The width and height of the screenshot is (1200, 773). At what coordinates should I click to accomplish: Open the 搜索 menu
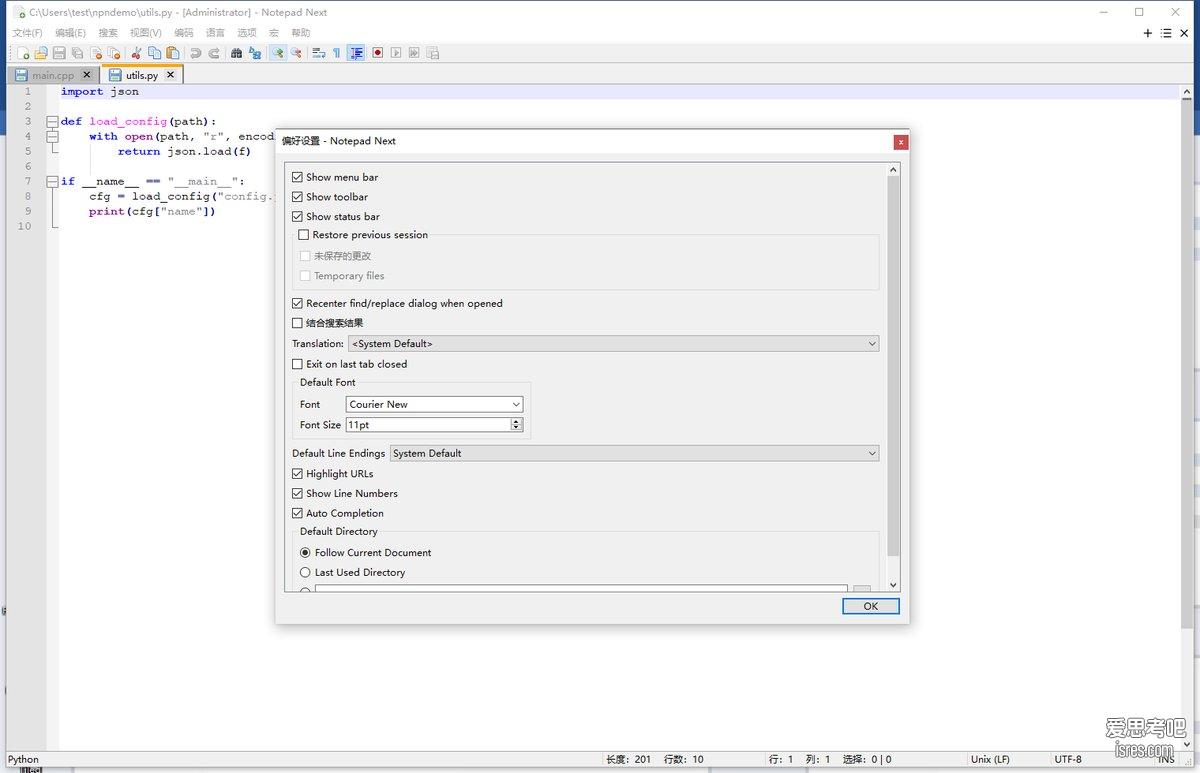pyautogui.click(x=108, y=33)
